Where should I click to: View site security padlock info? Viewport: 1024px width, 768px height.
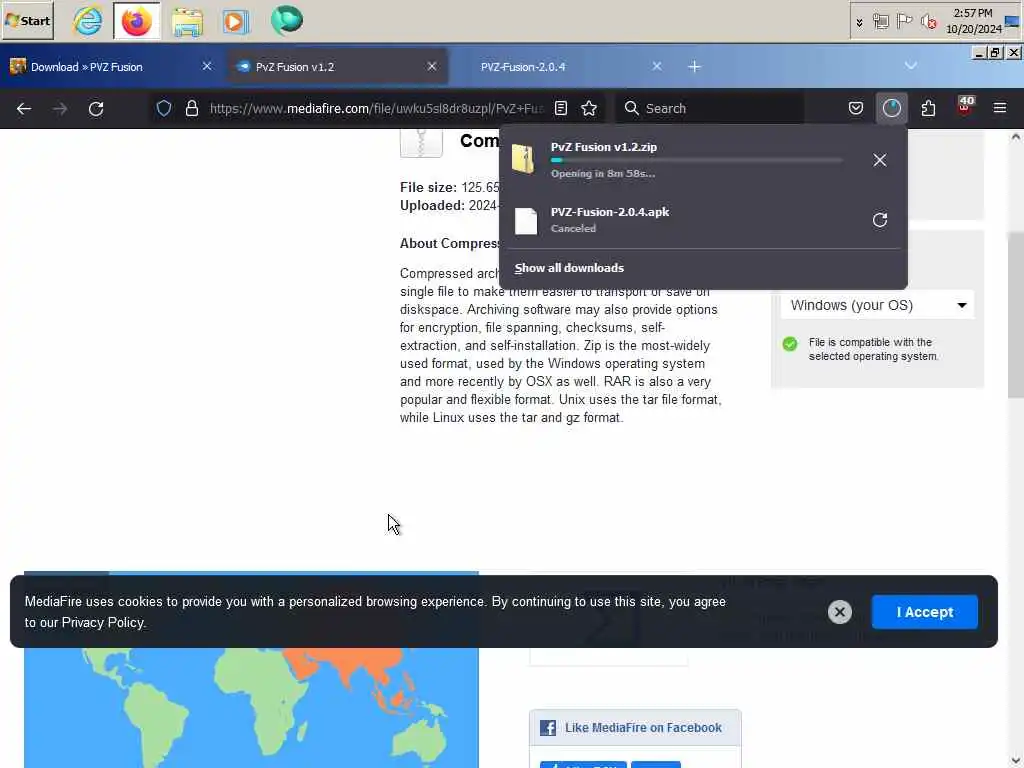(x=191, y=108)
